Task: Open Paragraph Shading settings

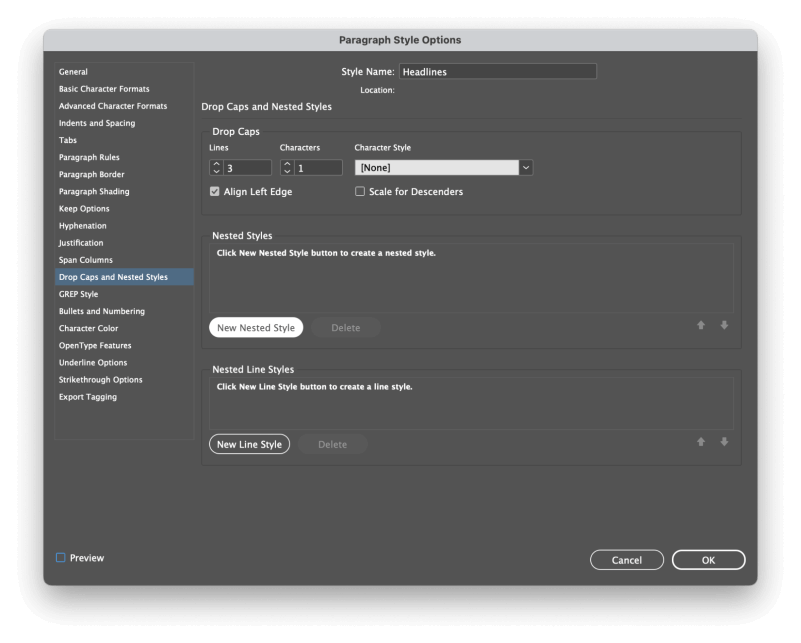Action: (x=124, y=192)
